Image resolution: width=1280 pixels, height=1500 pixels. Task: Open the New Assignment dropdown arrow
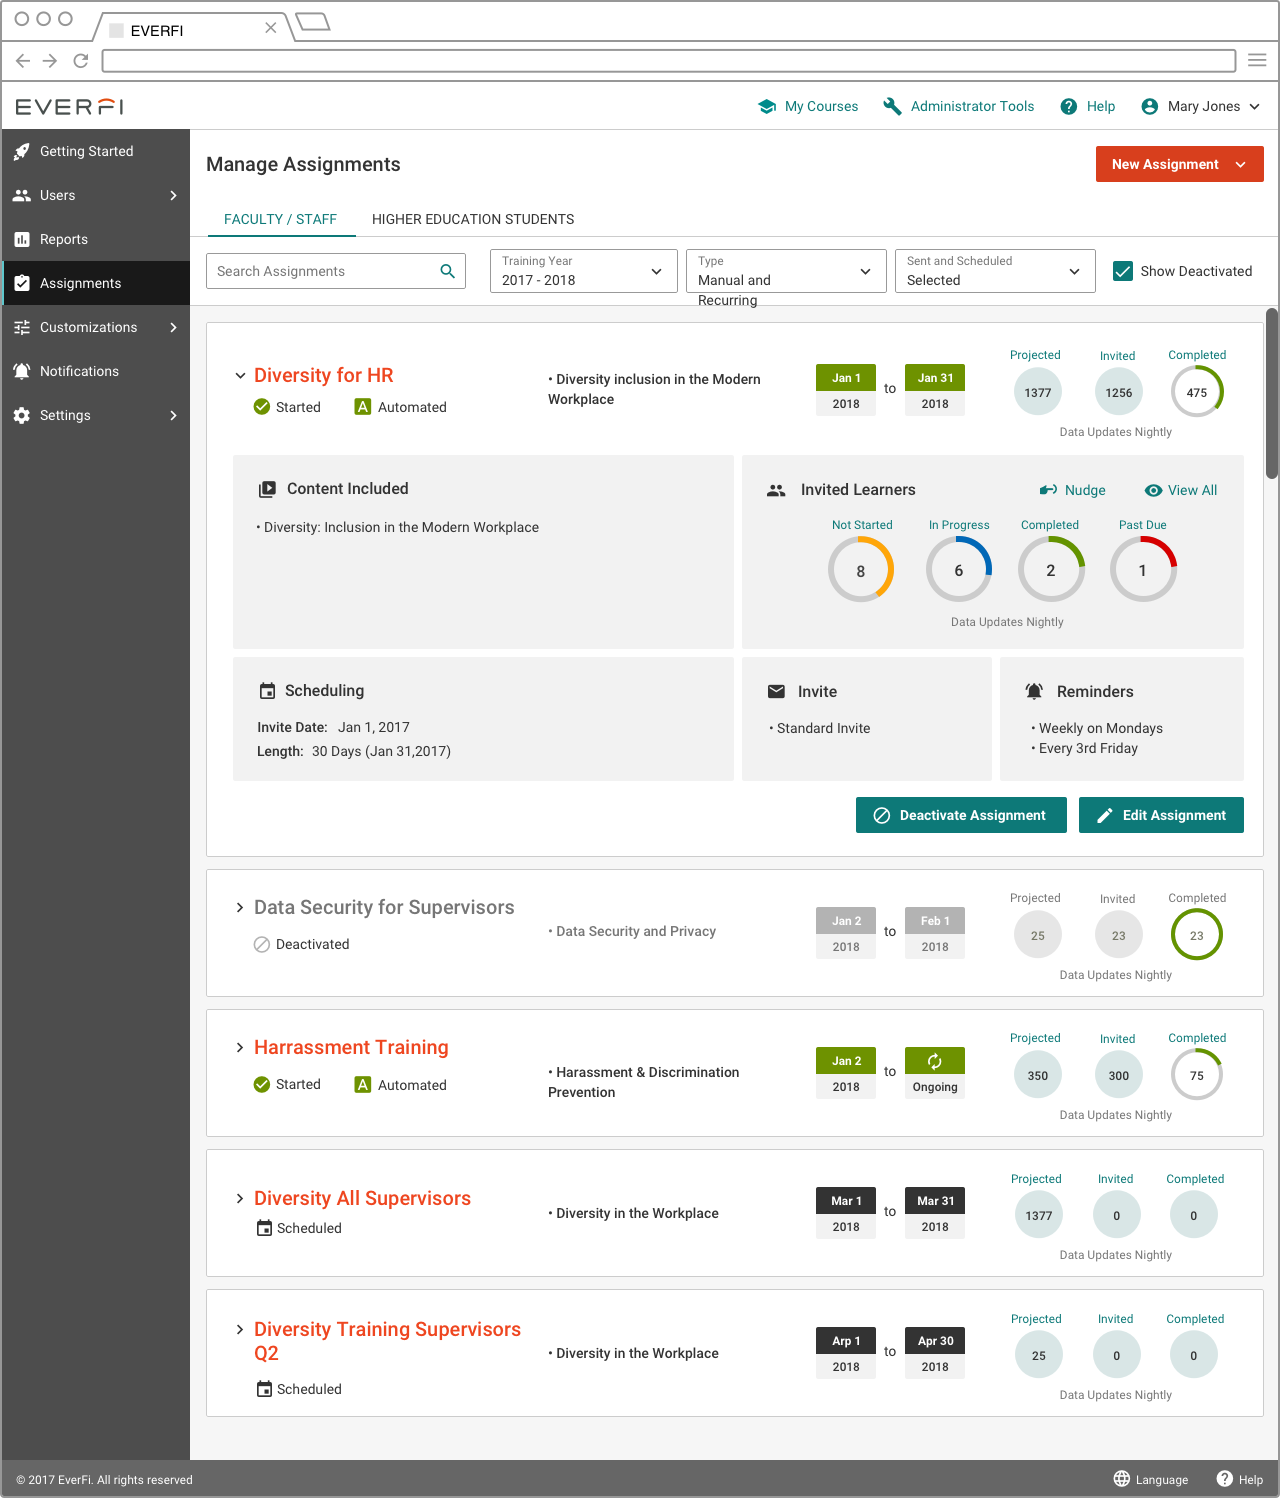click(x=1241, y=164)
